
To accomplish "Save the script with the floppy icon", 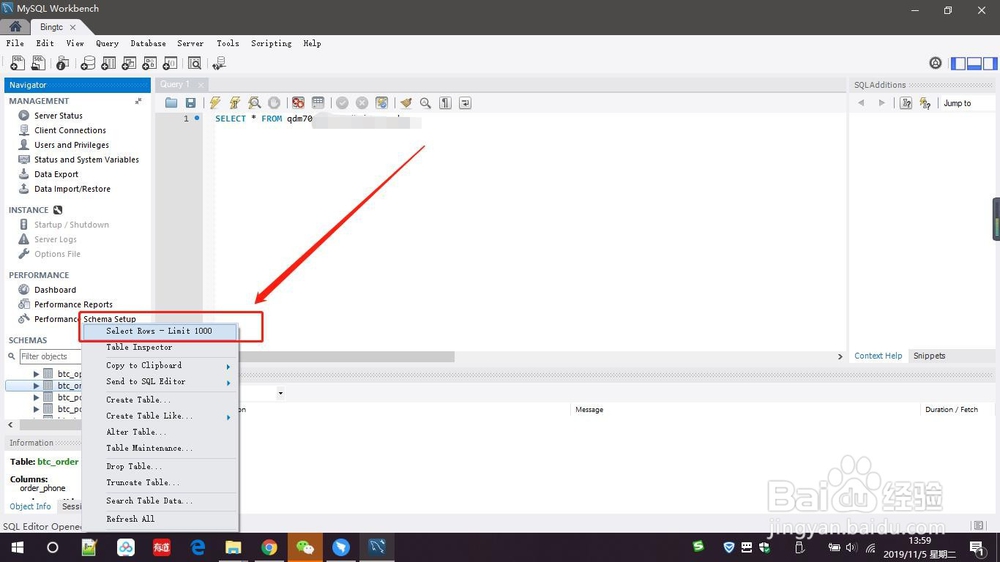I will click(x=190, y=103).
